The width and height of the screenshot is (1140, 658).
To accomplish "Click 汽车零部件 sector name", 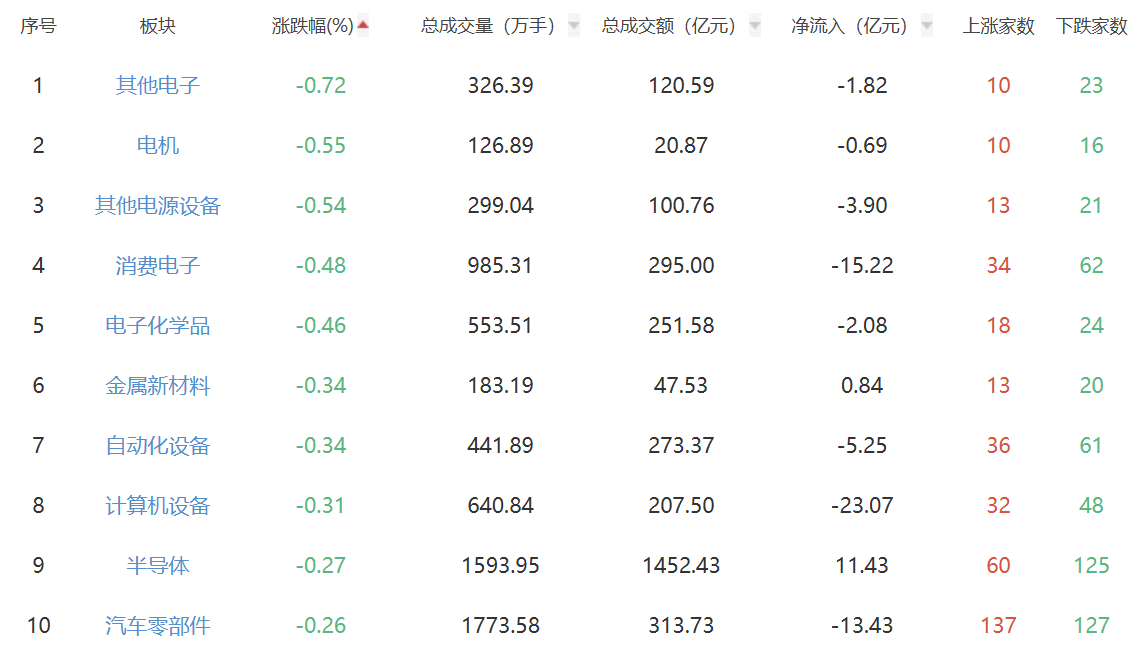I will pos(158,625).
